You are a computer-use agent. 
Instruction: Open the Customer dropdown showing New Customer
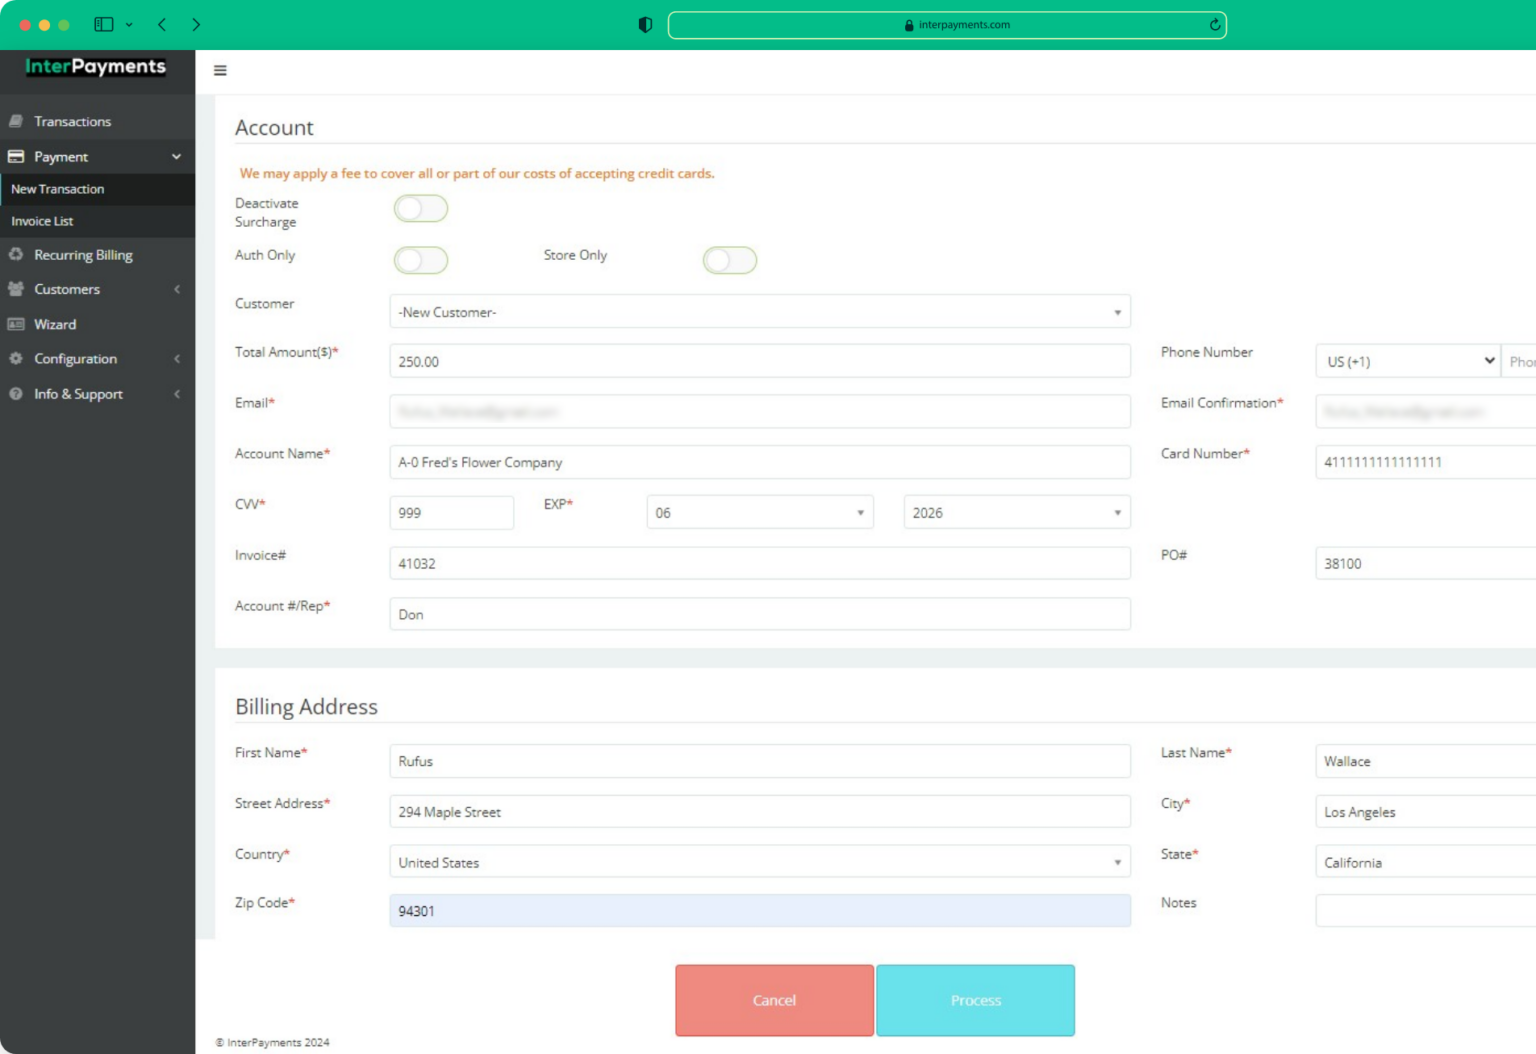[x=759, y=311]
